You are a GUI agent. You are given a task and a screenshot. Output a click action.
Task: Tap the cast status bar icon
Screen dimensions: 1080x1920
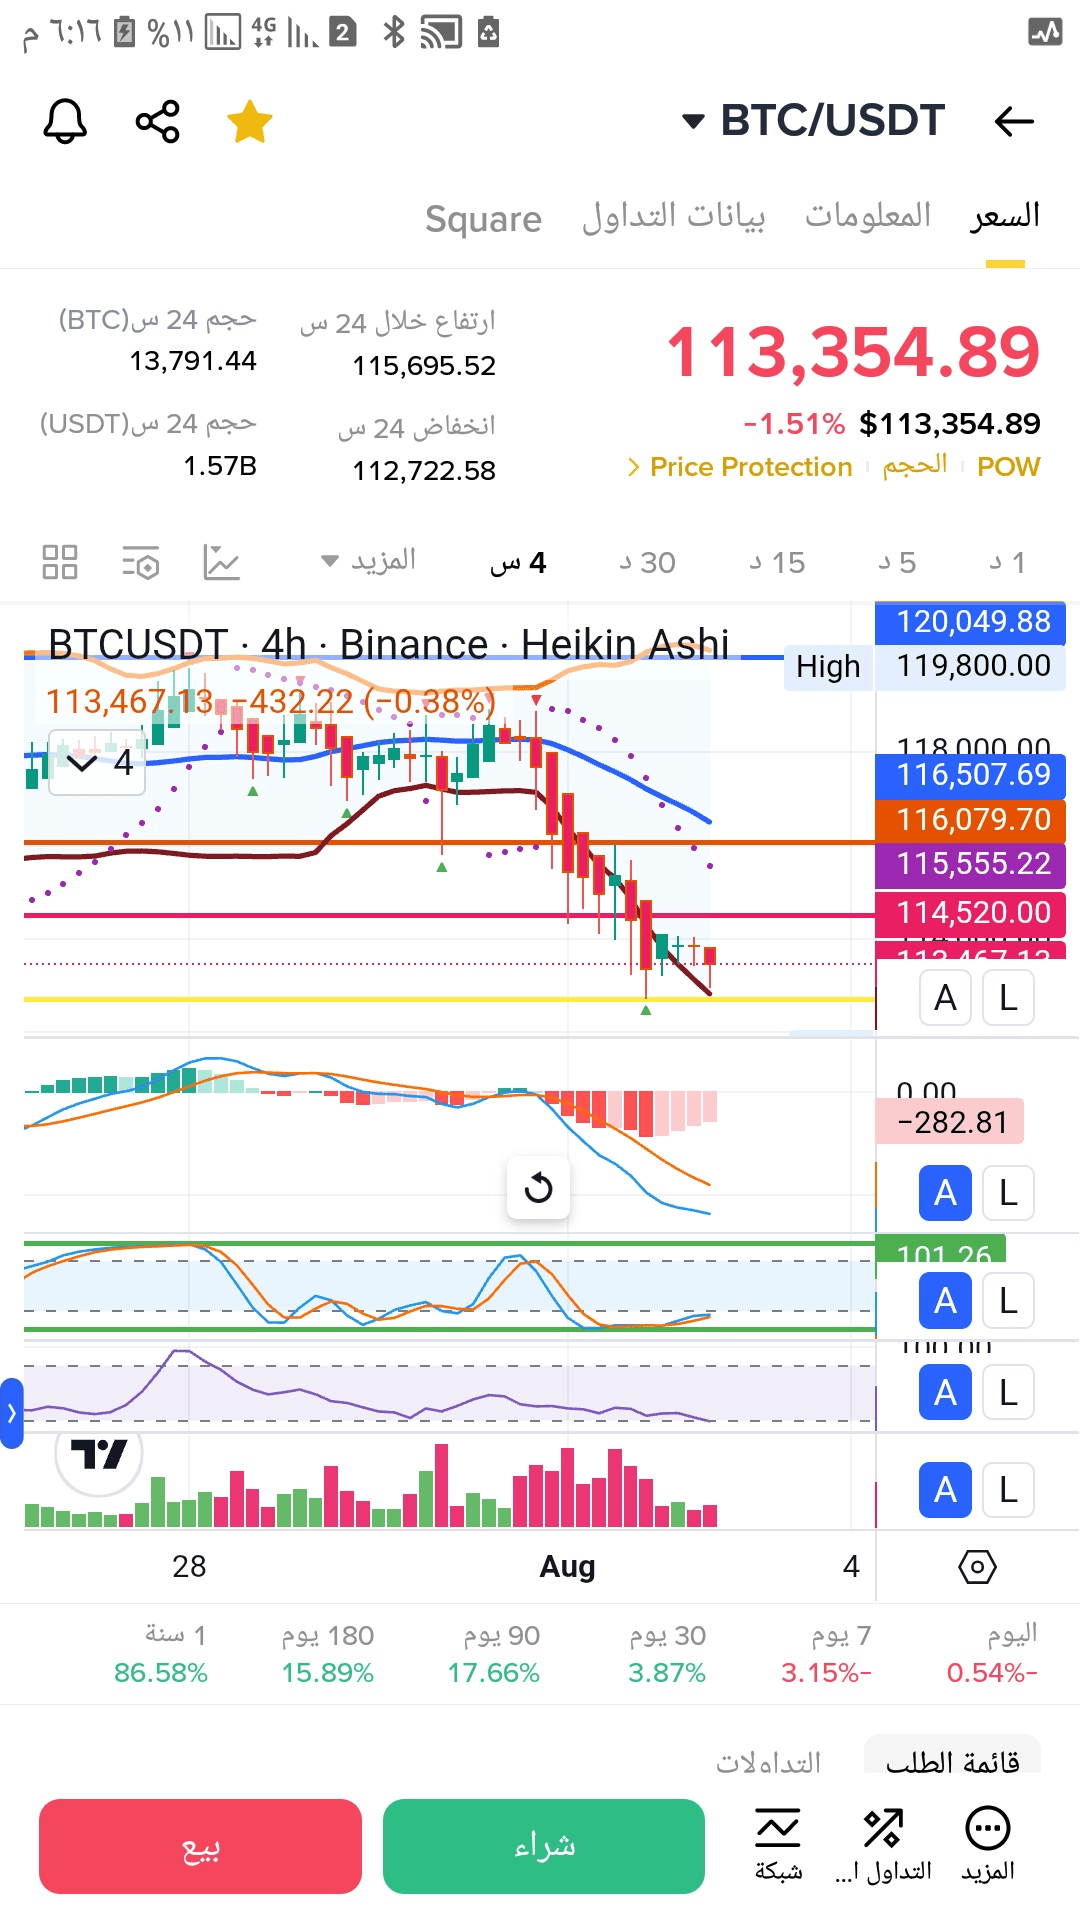click(x=441, y=33)
